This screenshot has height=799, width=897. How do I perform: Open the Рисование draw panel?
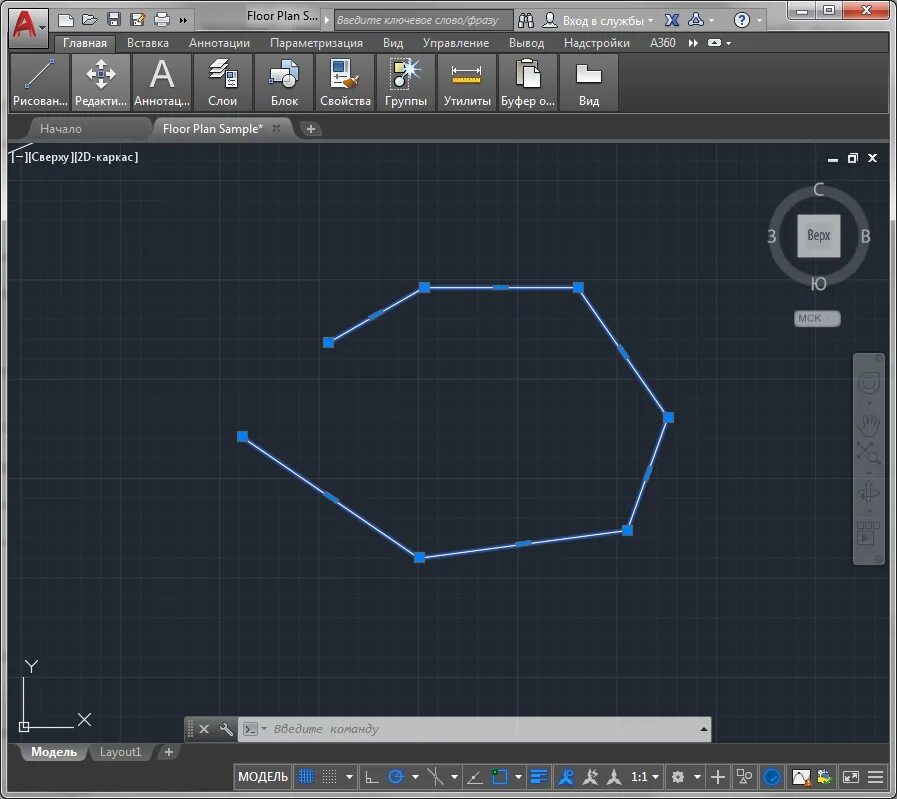(39, 82)
